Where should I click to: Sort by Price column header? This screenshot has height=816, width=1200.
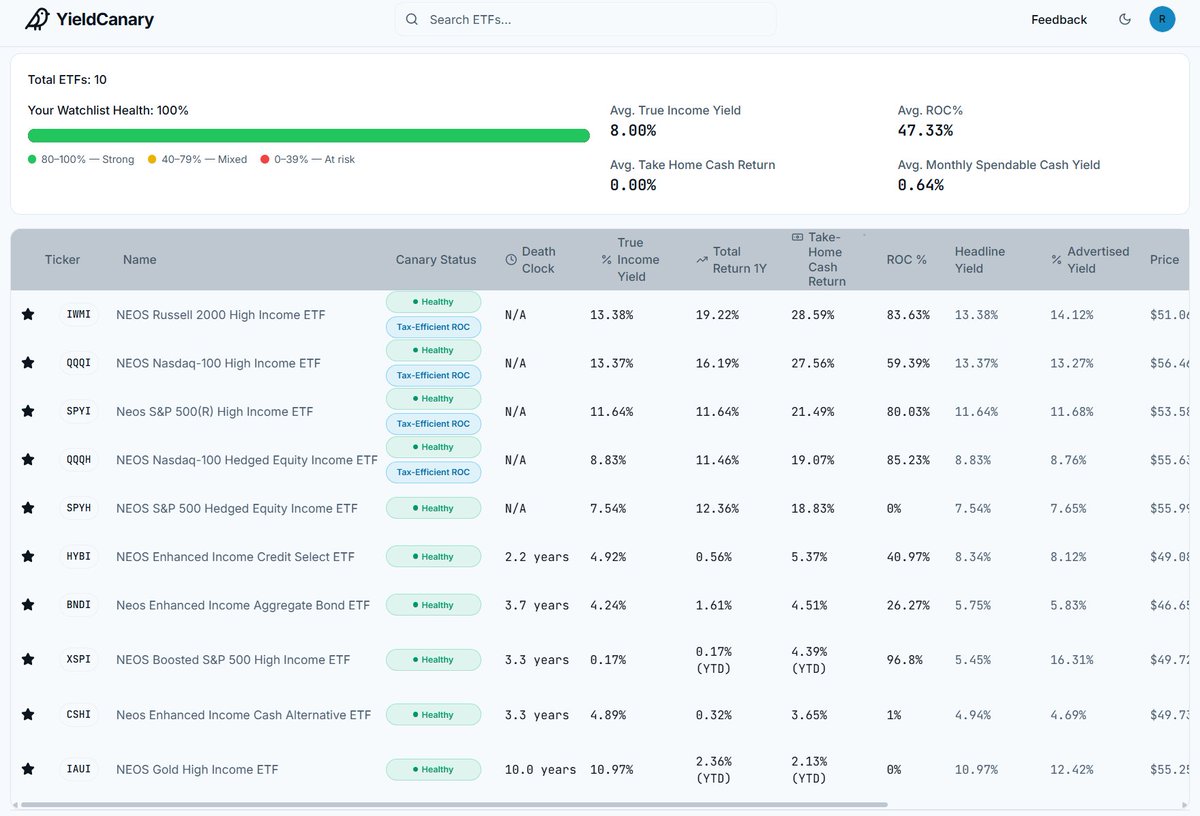pos(1164,260)
